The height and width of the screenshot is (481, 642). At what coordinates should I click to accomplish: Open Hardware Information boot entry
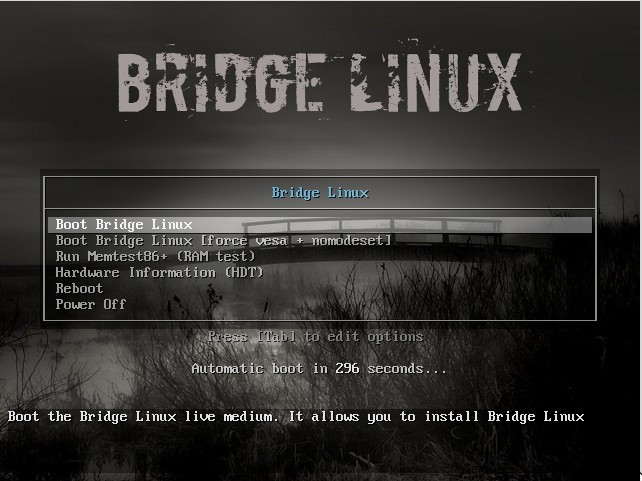click(x=159, y=273)
